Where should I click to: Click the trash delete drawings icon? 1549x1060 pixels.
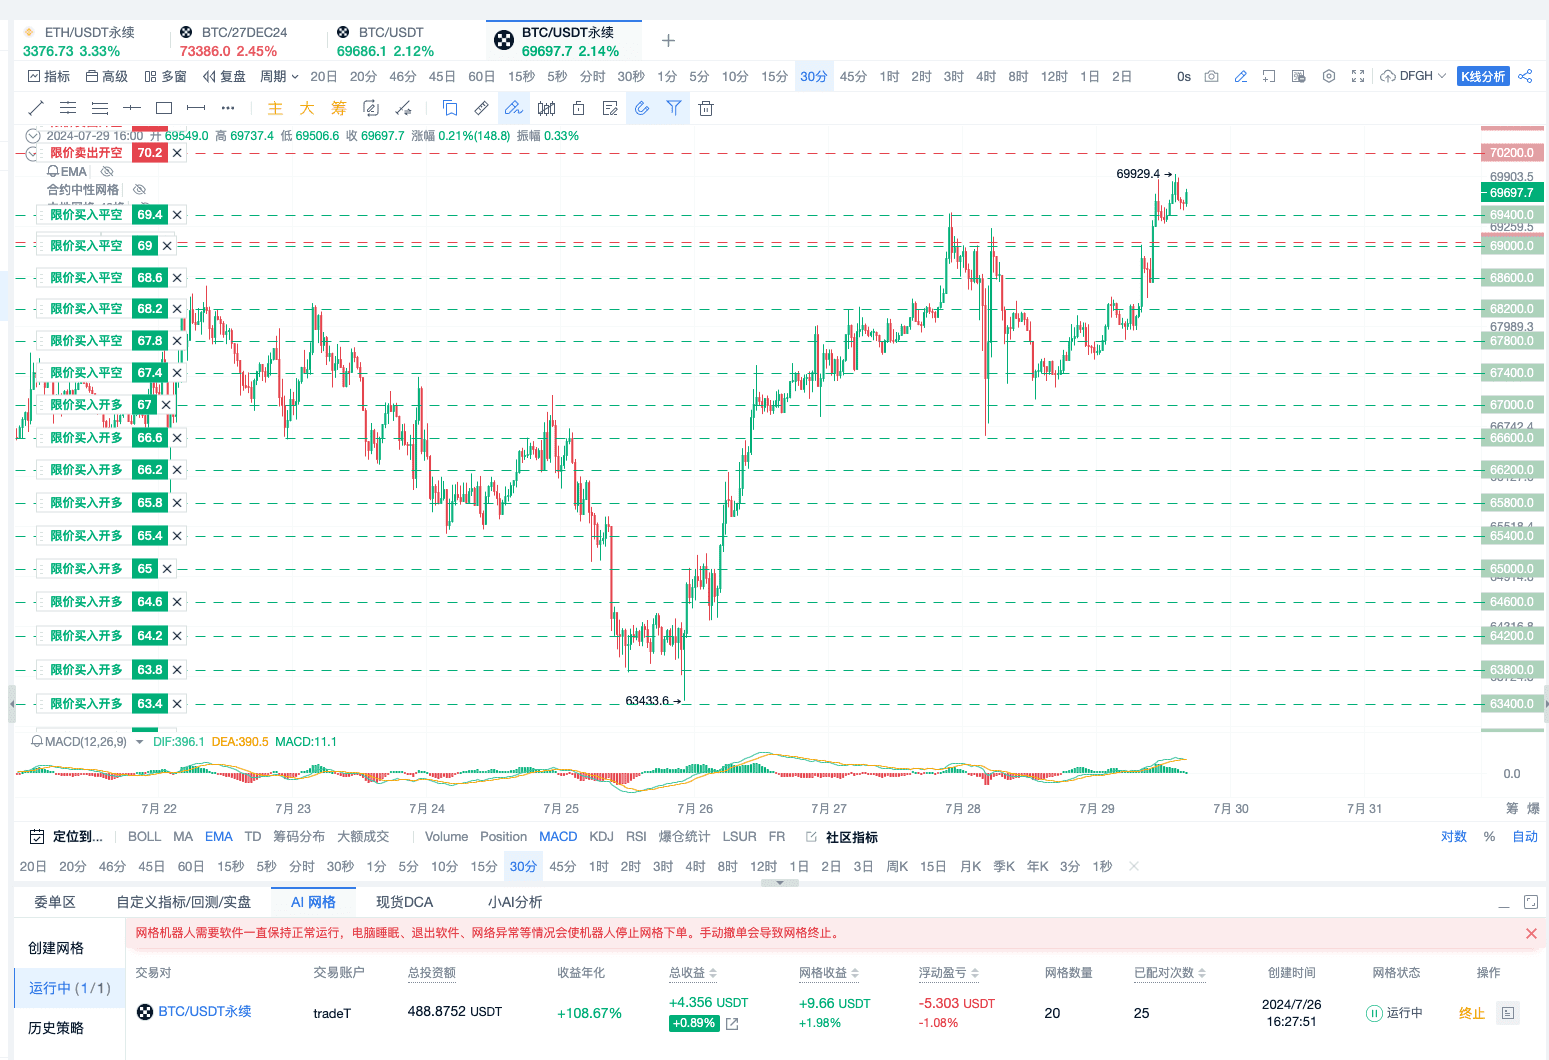pyautogui.click(x=706, y=108)
